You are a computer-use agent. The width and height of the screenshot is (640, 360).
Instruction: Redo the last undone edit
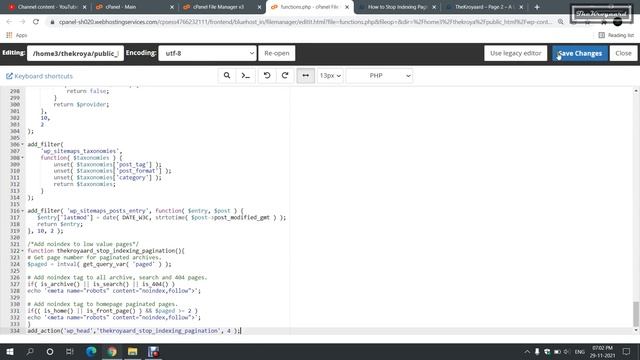pyautogui.click(x=285, y=76)
